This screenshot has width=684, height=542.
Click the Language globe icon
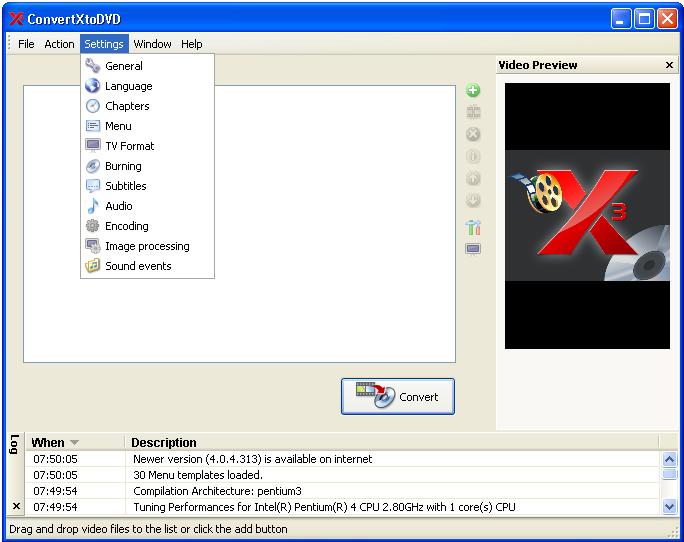92,86
